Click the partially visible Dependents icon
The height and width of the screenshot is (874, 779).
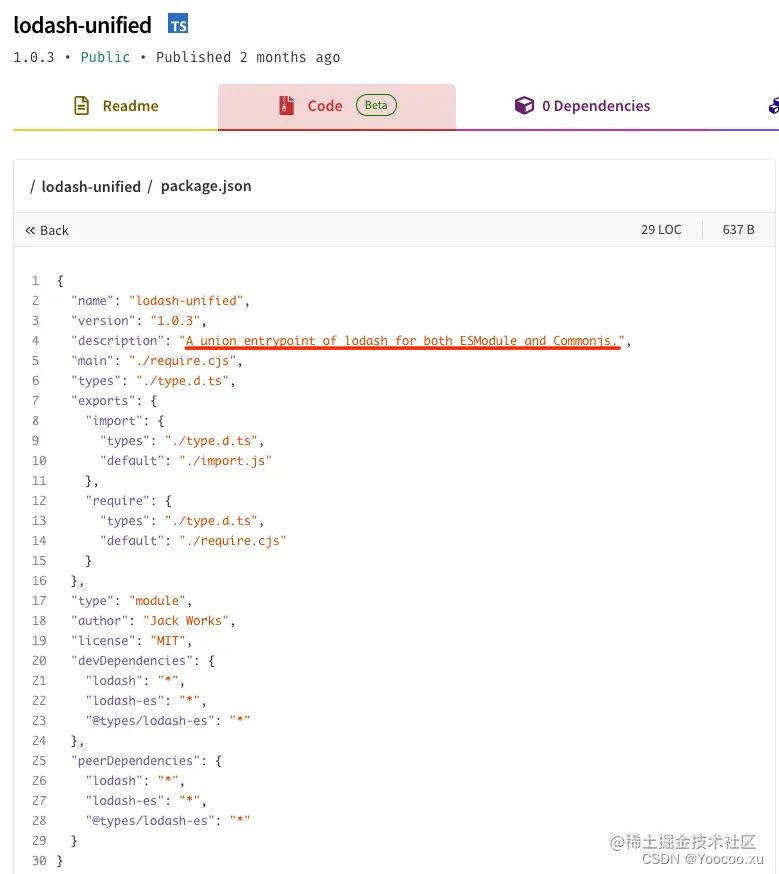pos(773,105)
